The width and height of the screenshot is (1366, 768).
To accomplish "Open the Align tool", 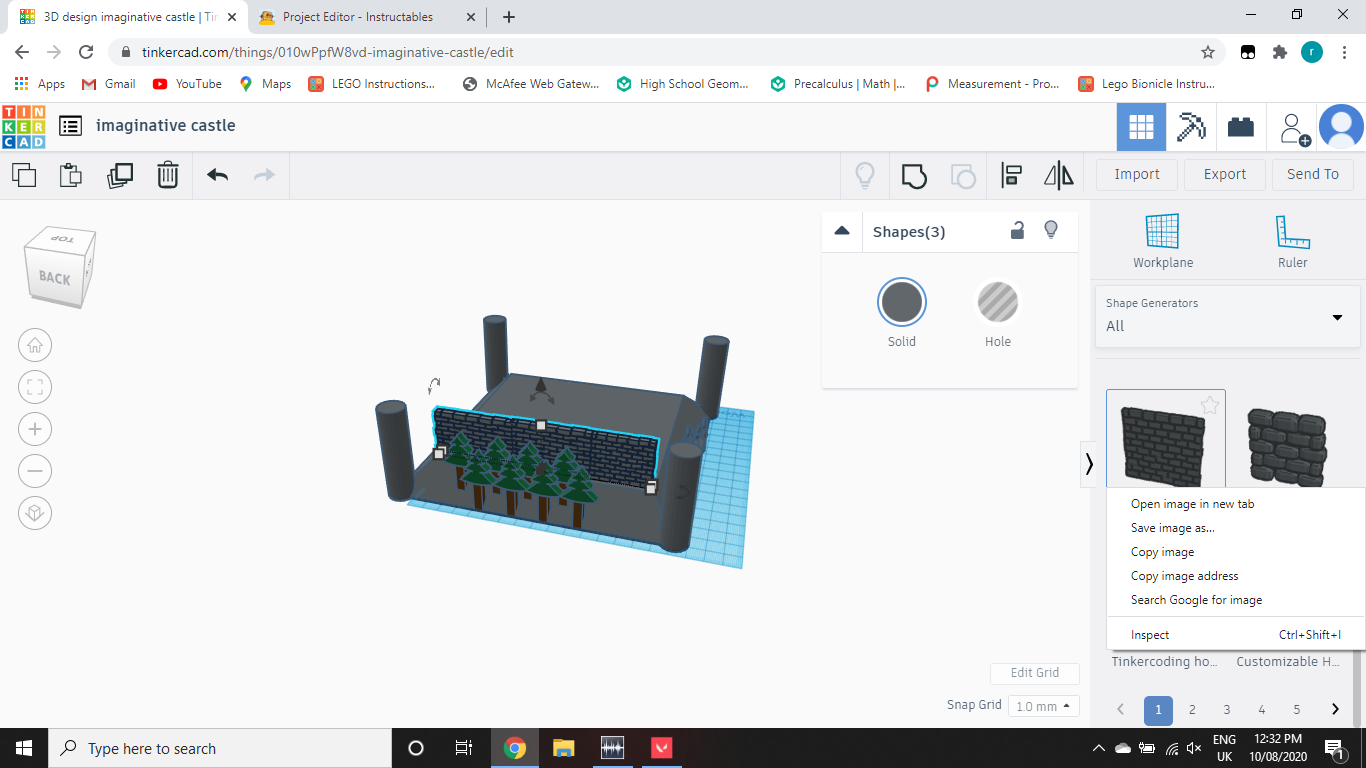I will (1011, 176).
